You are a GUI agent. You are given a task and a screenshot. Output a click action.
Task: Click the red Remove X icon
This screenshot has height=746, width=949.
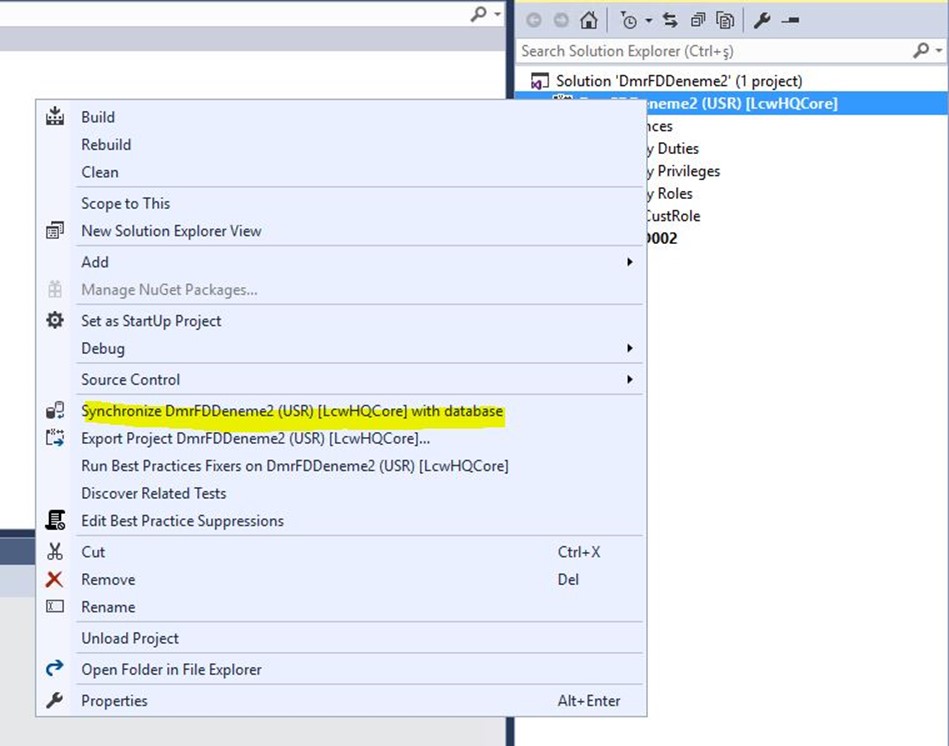(x=54, y=579)
